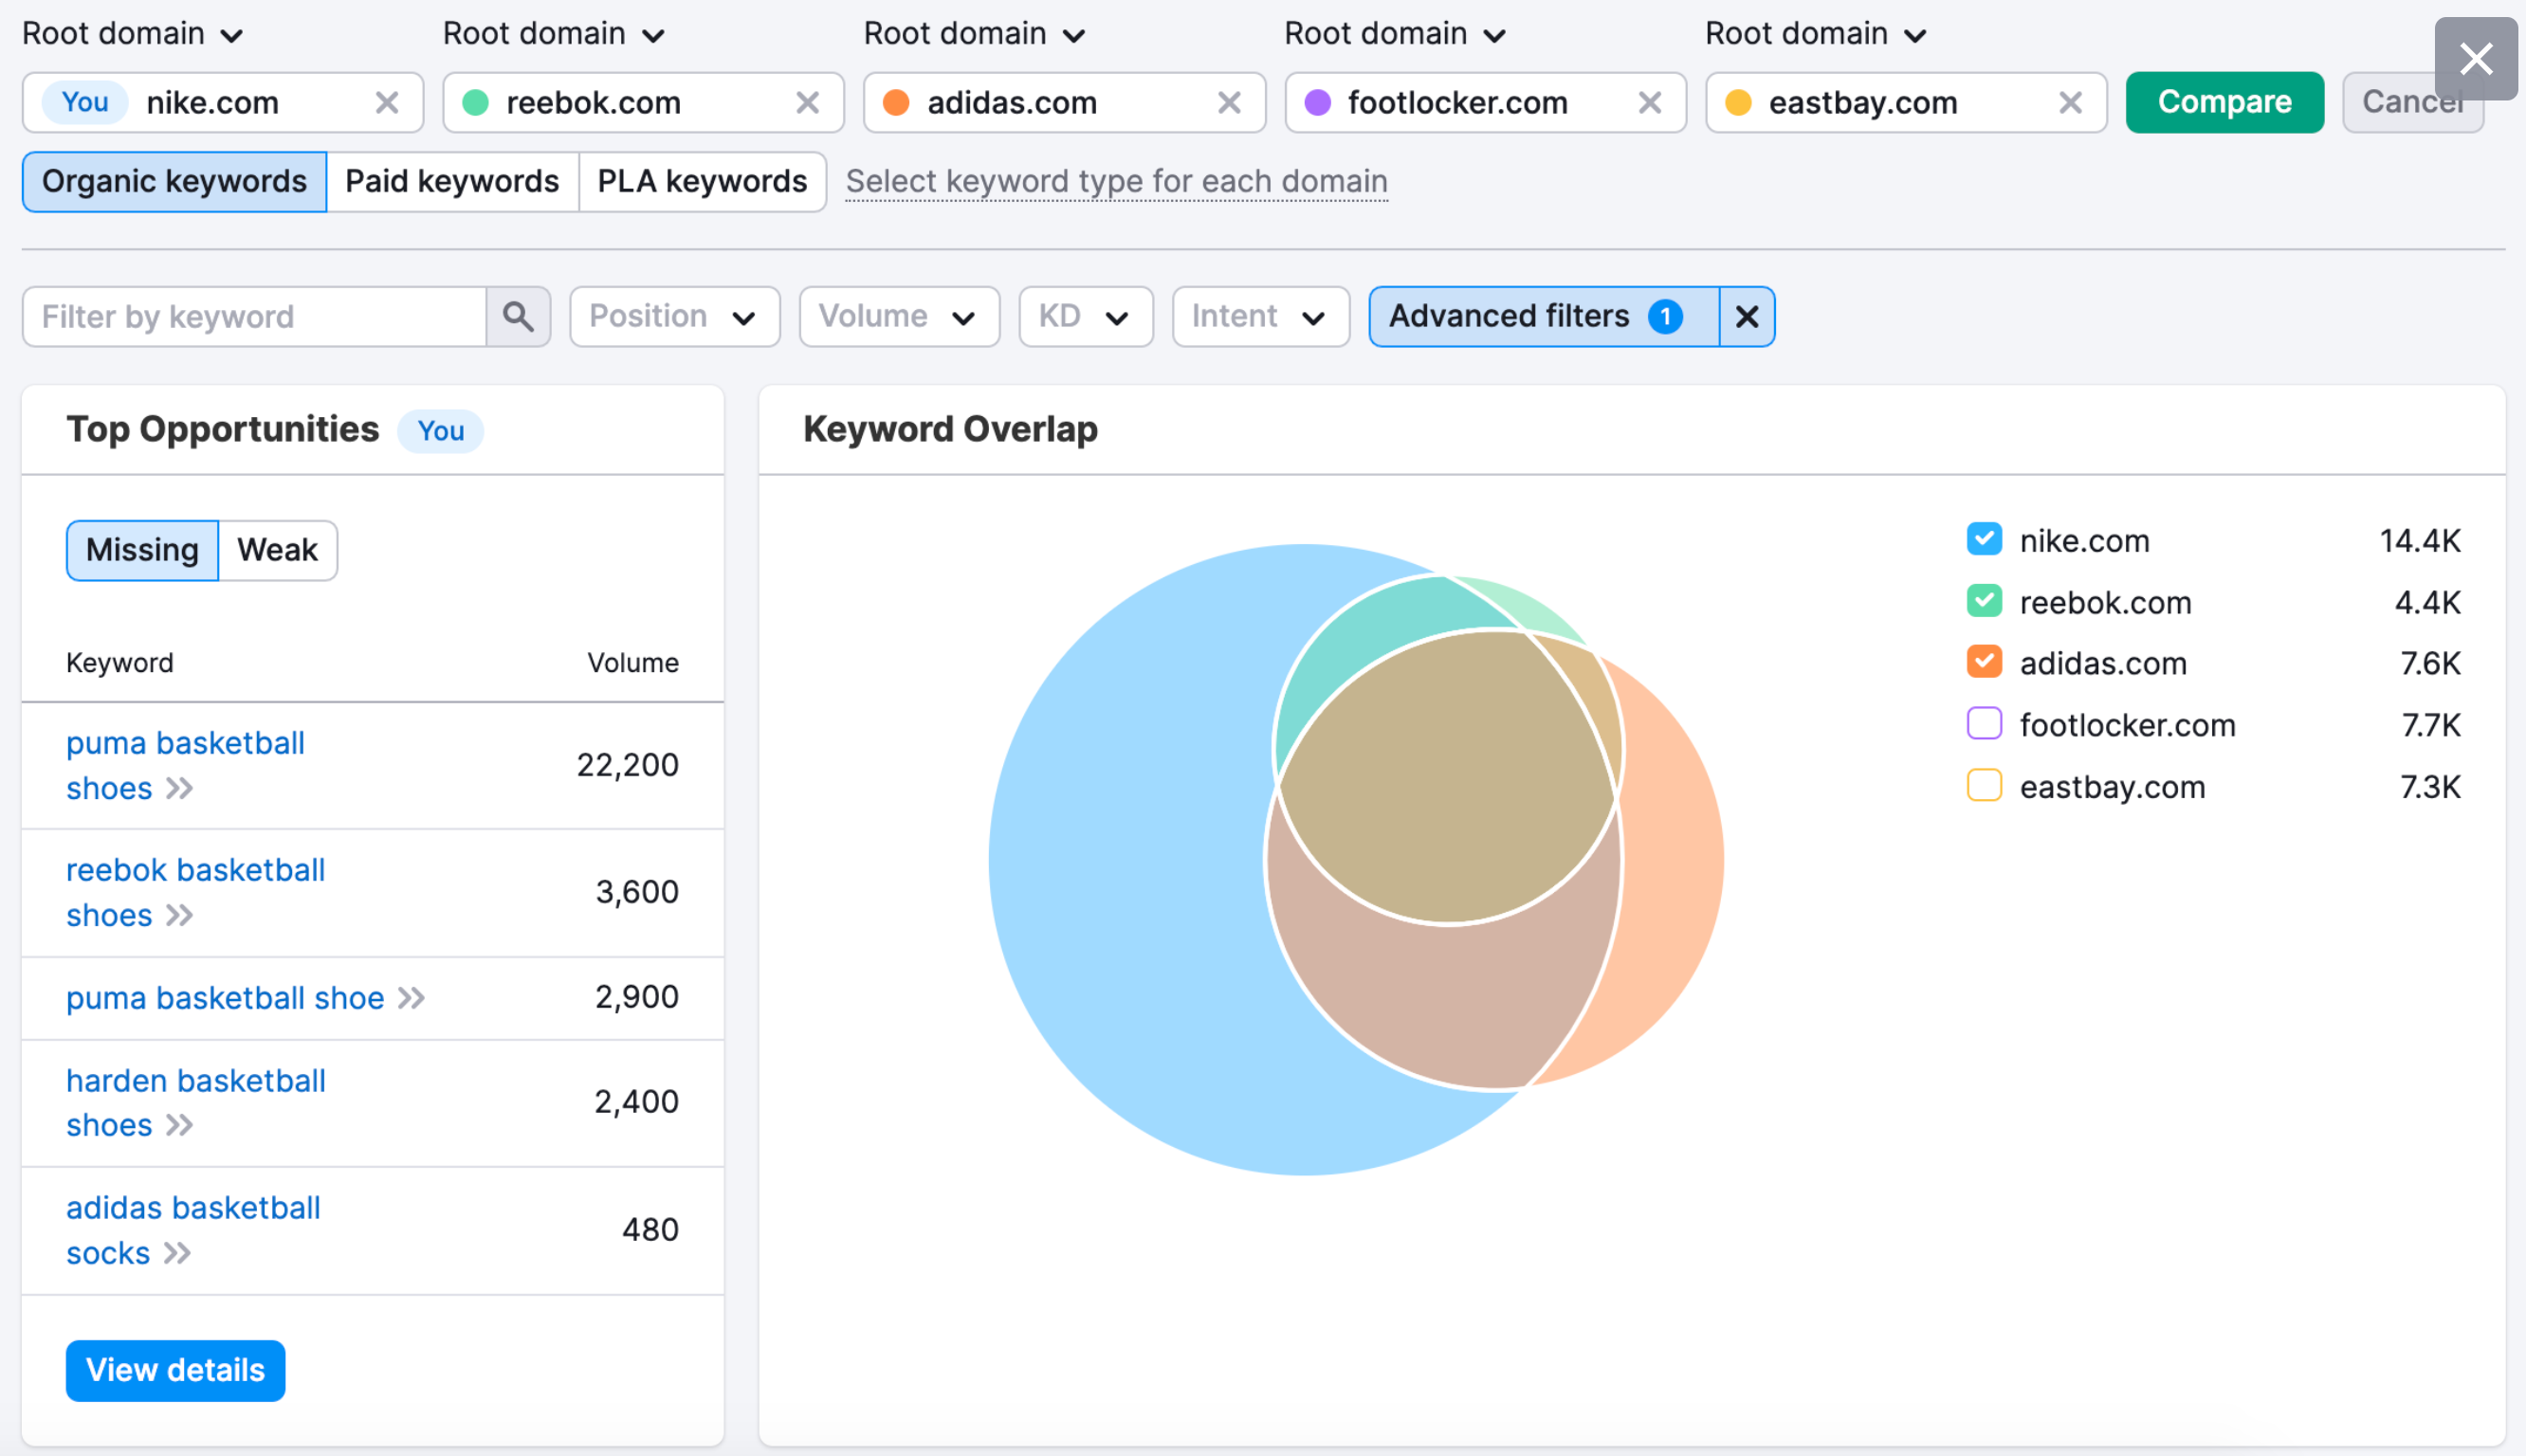Open Root domain dropdown above reebok.com
Viewport: 2526px width, 1456px height.
tap(553, 34)
